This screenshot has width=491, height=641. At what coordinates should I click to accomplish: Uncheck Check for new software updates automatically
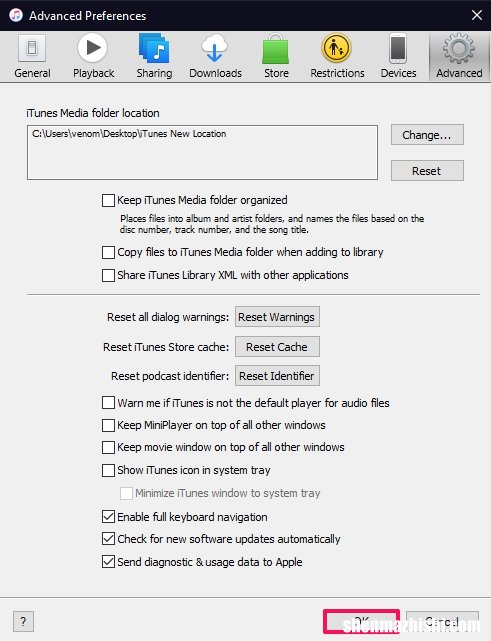[108, 539]
